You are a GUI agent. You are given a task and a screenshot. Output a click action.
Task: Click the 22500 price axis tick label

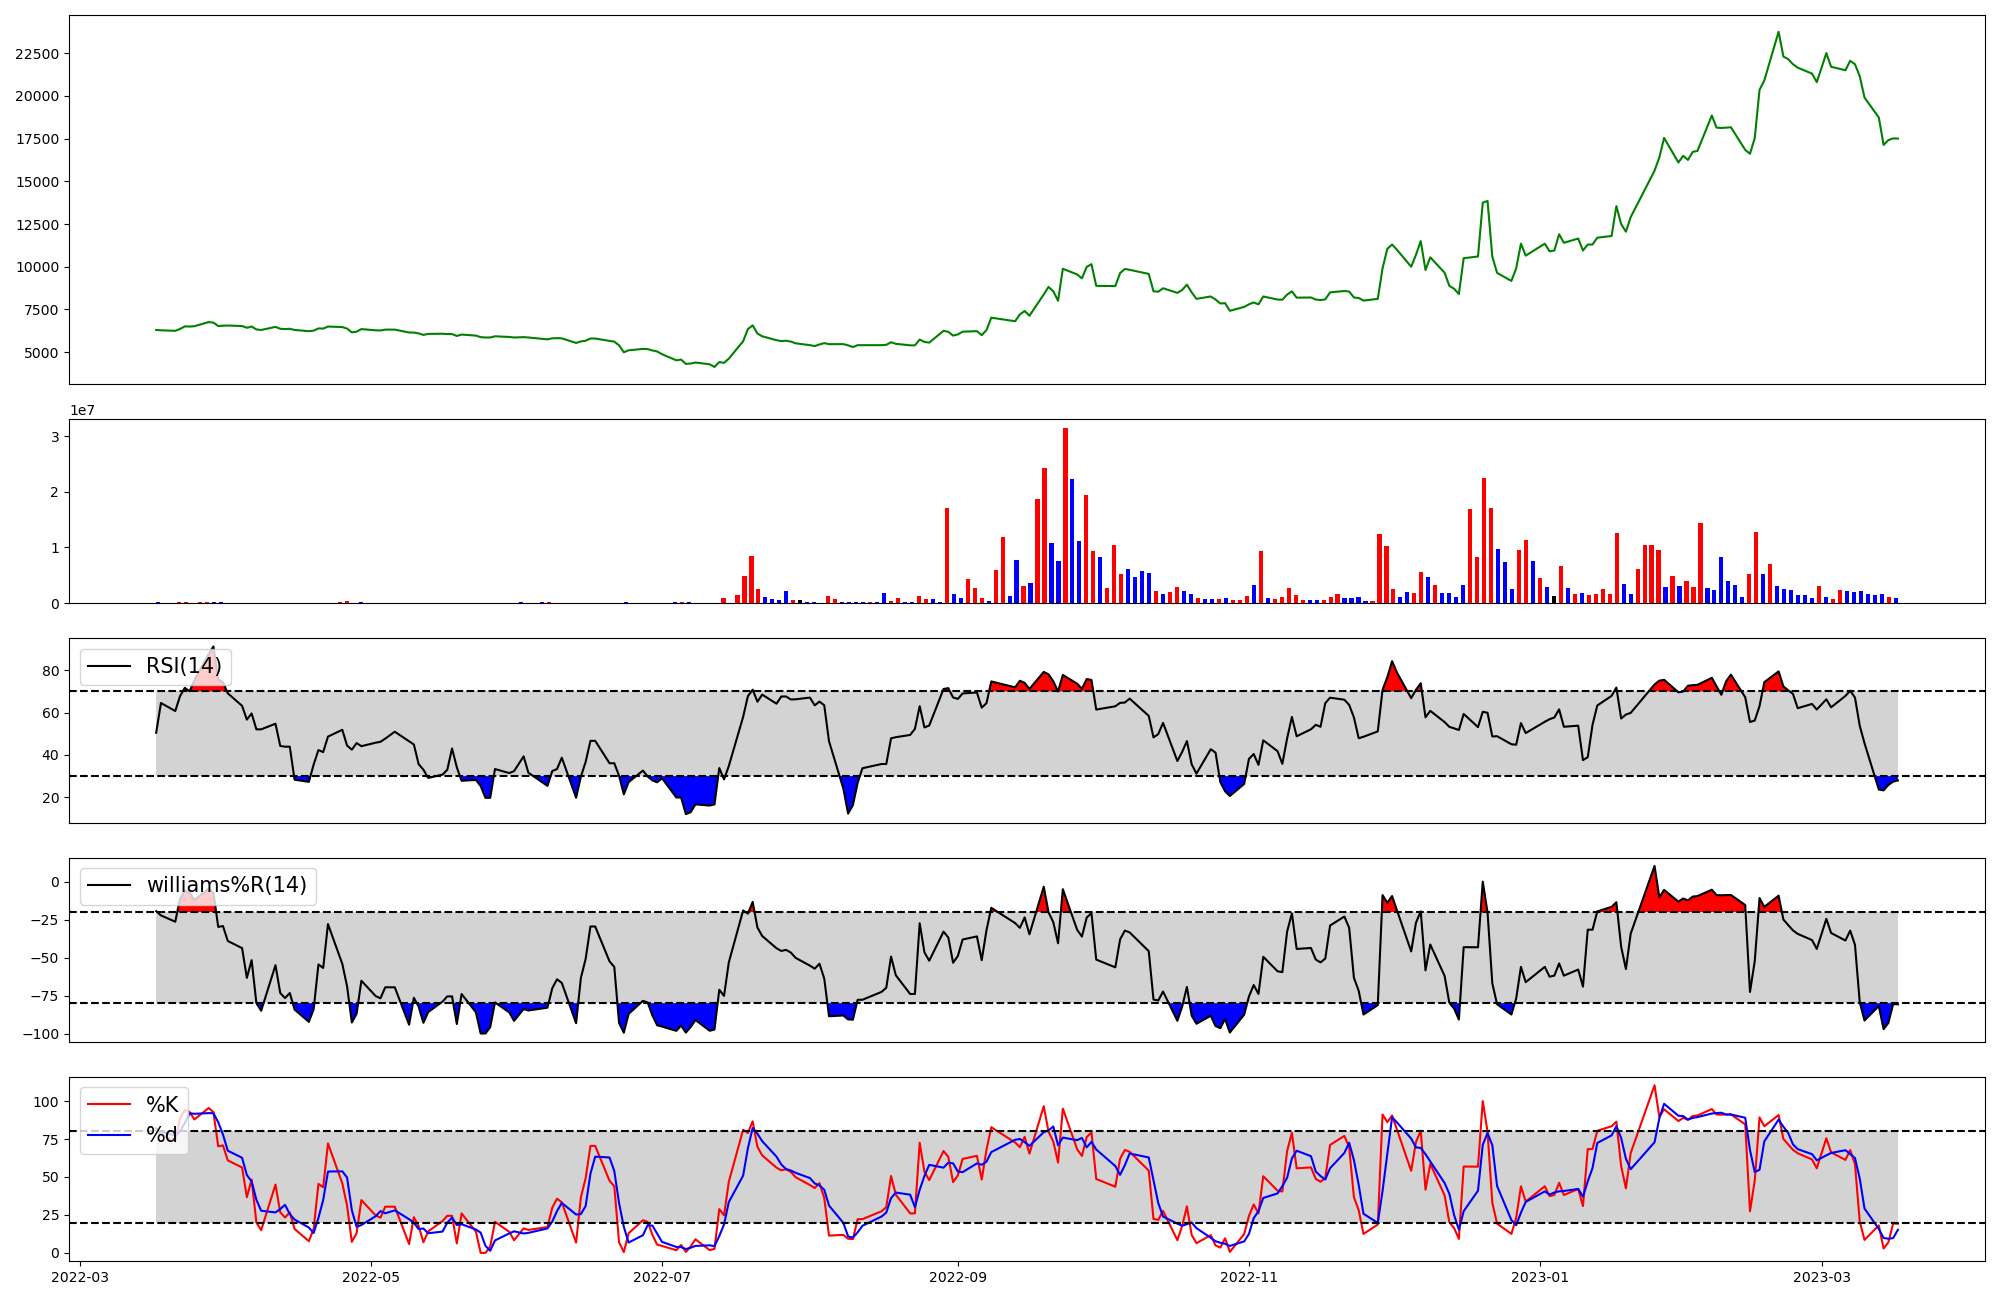(37, 54)
